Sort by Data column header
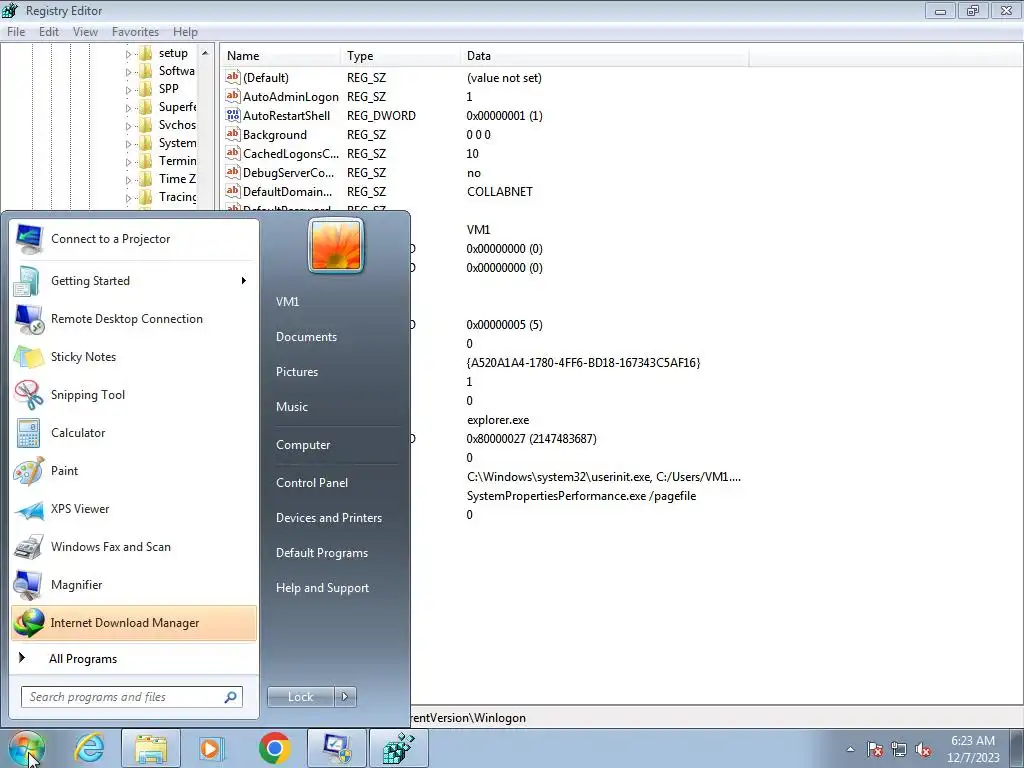The image size is (1024, 768). tap(604, 56)
